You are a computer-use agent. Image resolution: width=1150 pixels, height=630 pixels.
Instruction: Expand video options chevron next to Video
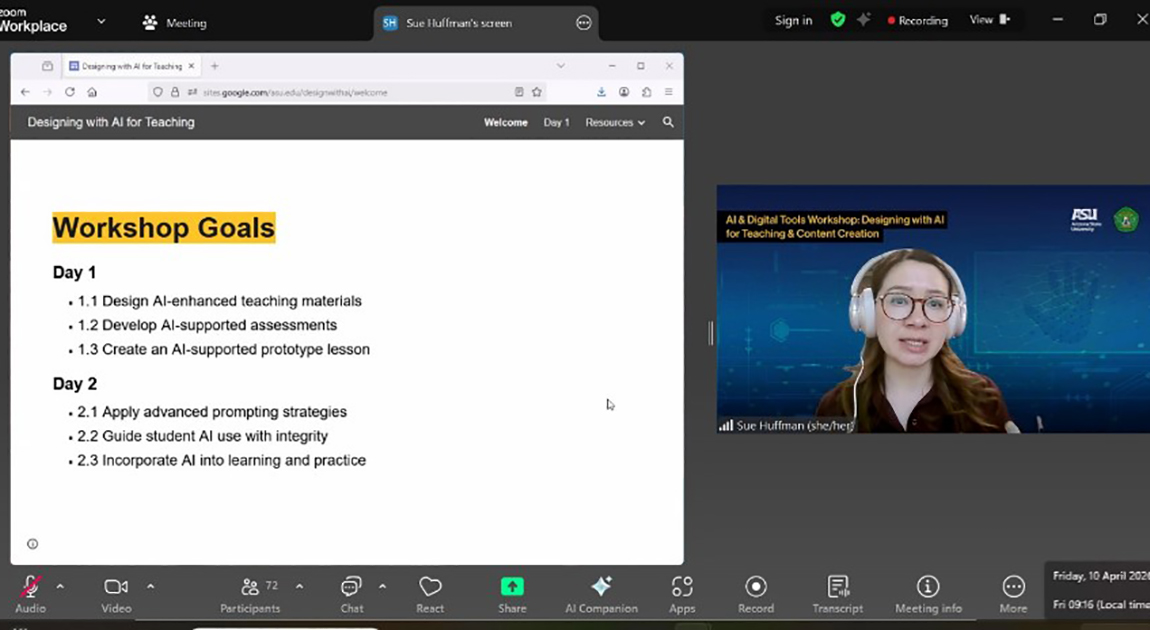click(x=150, y=587)
